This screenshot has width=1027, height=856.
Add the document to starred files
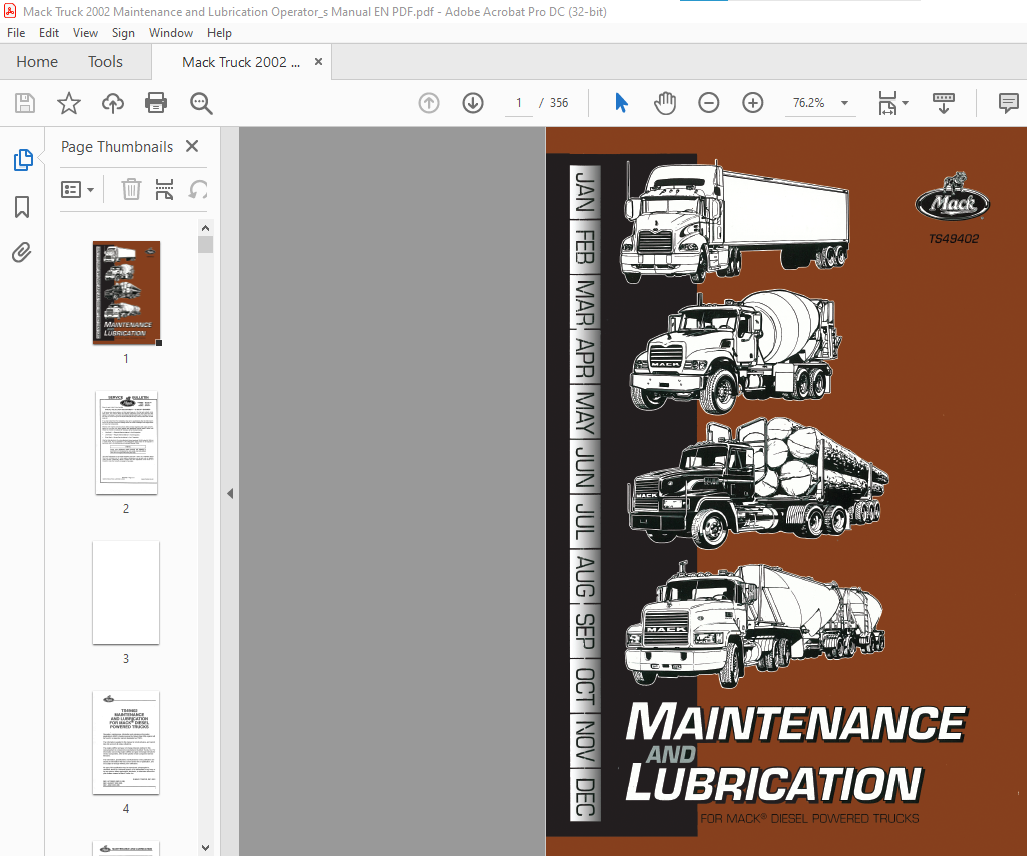[x=69, y=103]
